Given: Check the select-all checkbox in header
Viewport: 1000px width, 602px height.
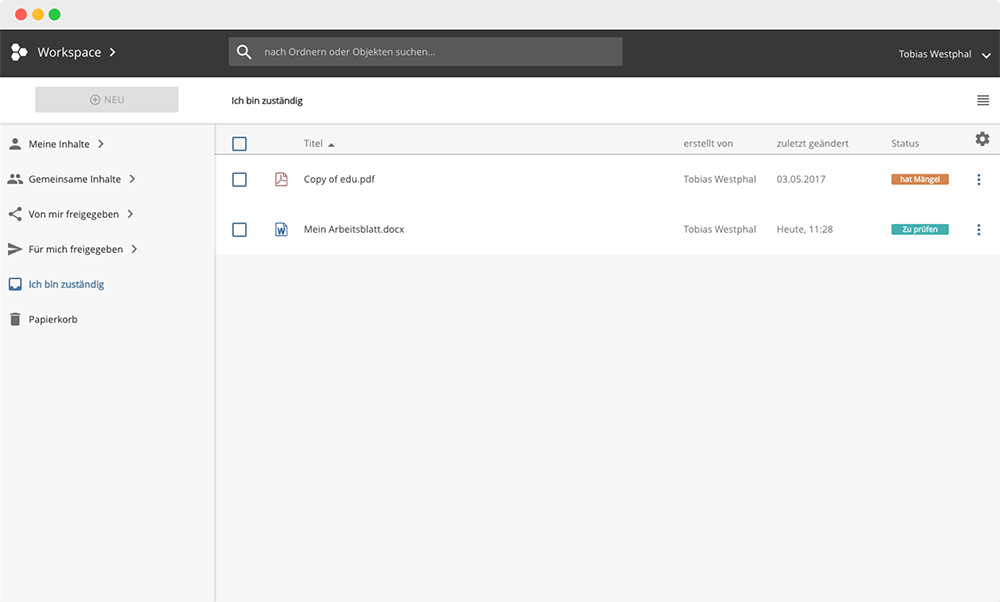Looking at the screenshot, I should pyautogui.click(x=239, y=143).
